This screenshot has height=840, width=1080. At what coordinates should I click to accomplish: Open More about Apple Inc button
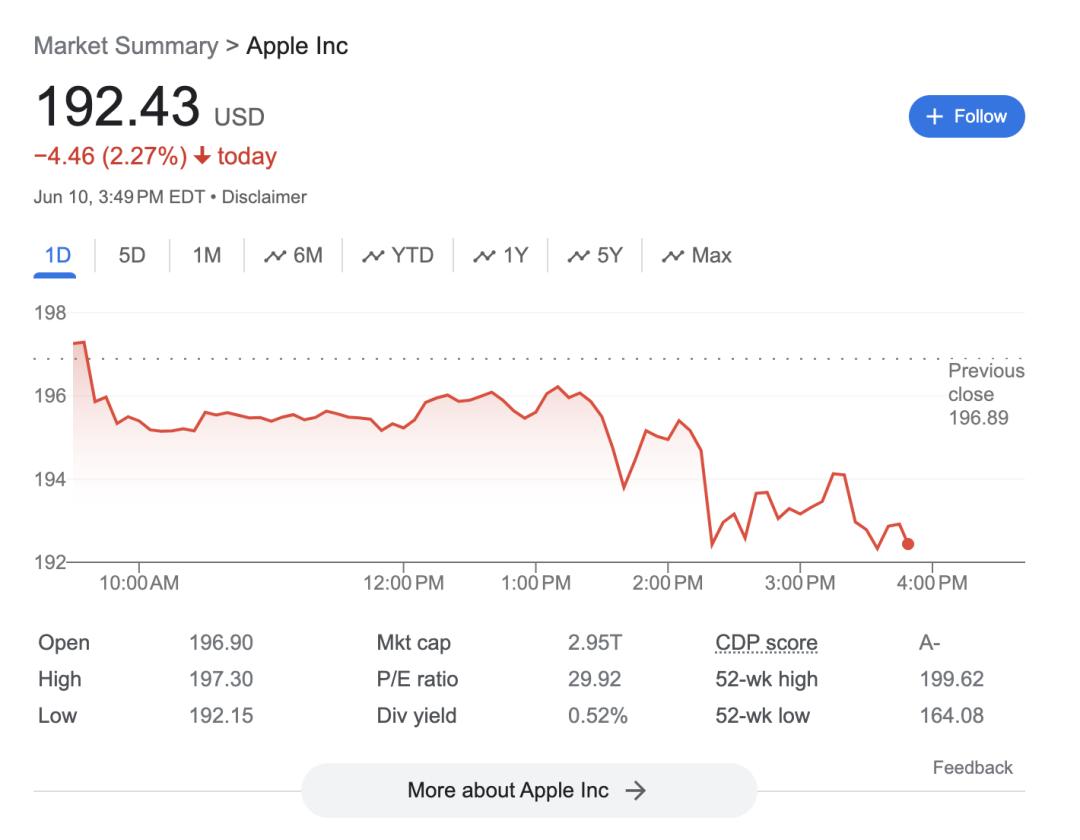(529, 790)
